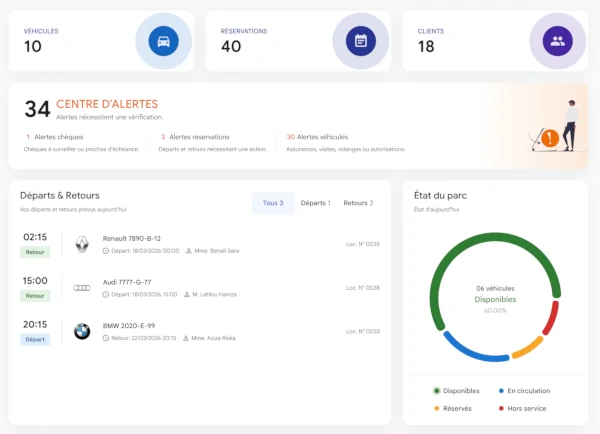Viewport: 600px width, 434px height.
Task: Open Alertes chèques section
Action: [55, 137]
